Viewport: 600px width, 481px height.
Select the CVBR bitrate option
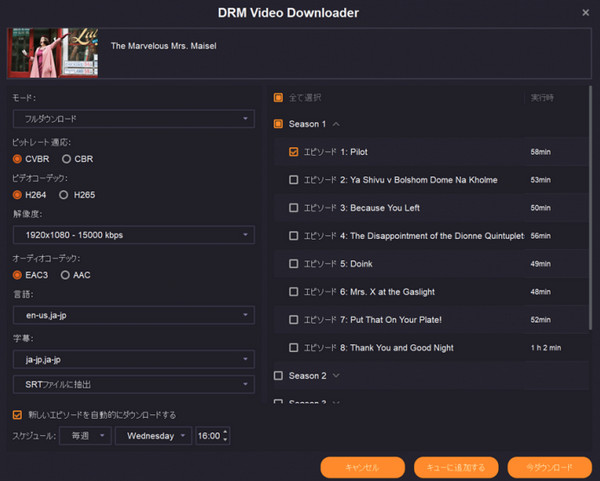31,159
